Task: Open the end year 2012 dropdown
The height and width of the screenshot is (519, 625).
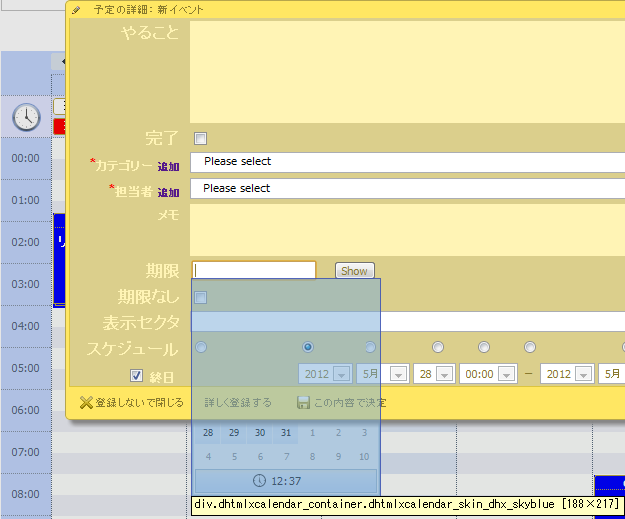Action: coord(567,374)
